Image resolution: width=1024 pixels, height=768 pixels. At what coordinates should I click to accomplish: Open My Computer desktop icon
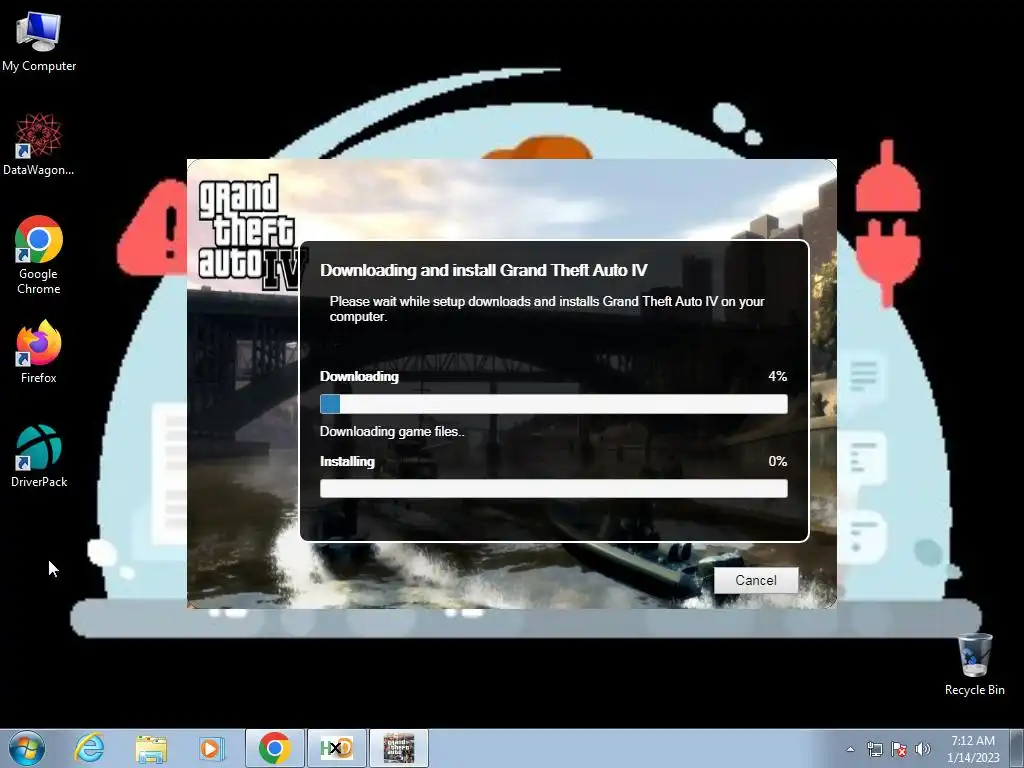coord(39,42)
